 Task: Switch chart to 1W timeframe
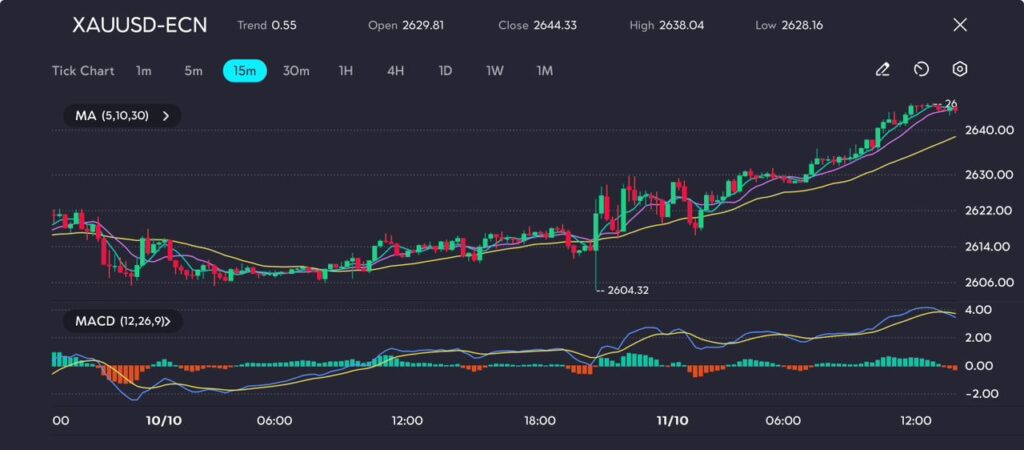tap(495, 71)
